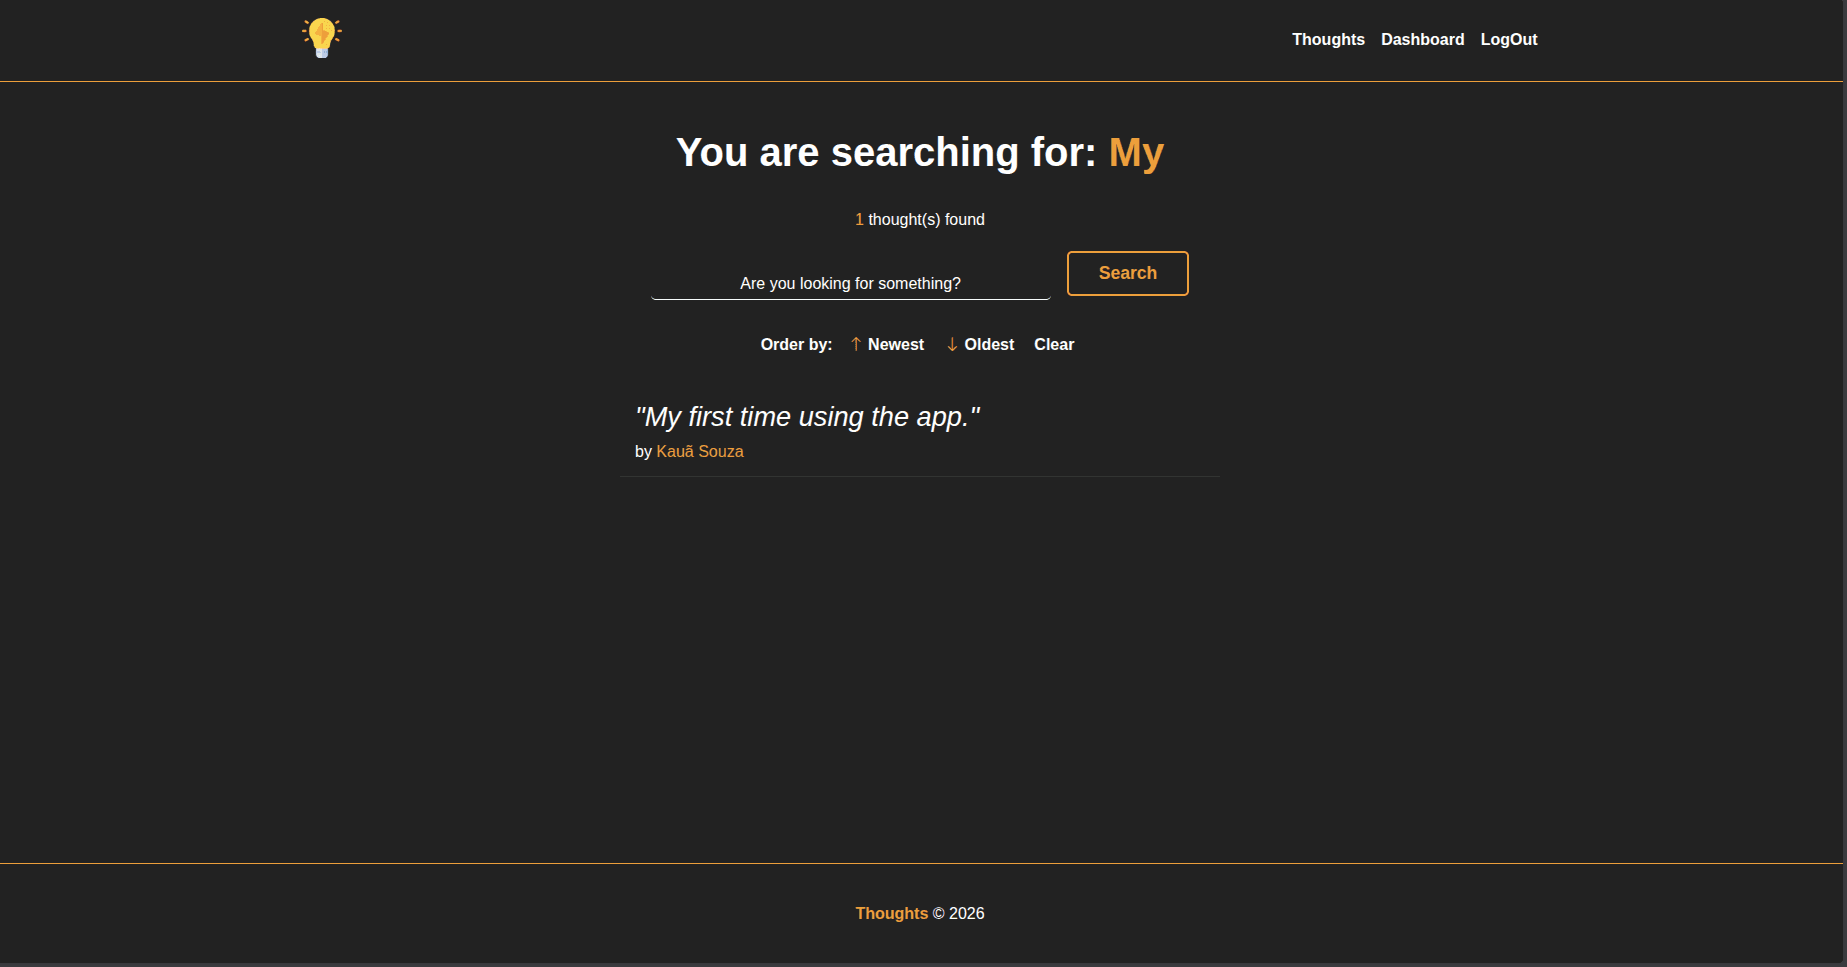Screen dimensions: 1847x967
Task: Open the Thoughts page from the top navigation
Action: point(1327,39)
